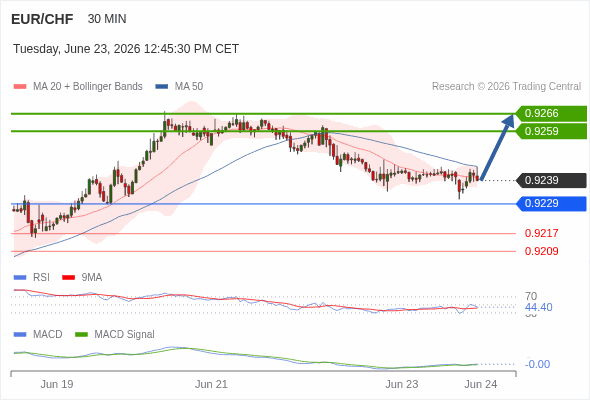Click the 0.9259 green resistance label
The width and height of the screenshot is (590, 400).
[551, 131]
